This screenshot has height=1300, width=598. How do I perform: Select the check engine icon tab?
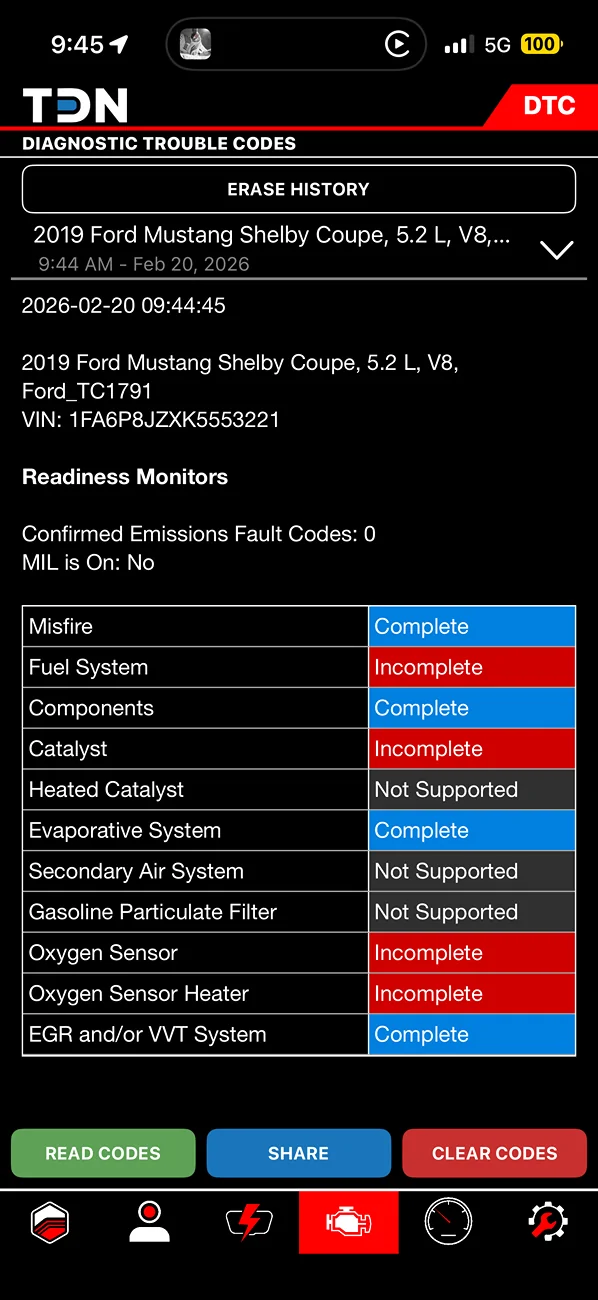point(348,1222)
